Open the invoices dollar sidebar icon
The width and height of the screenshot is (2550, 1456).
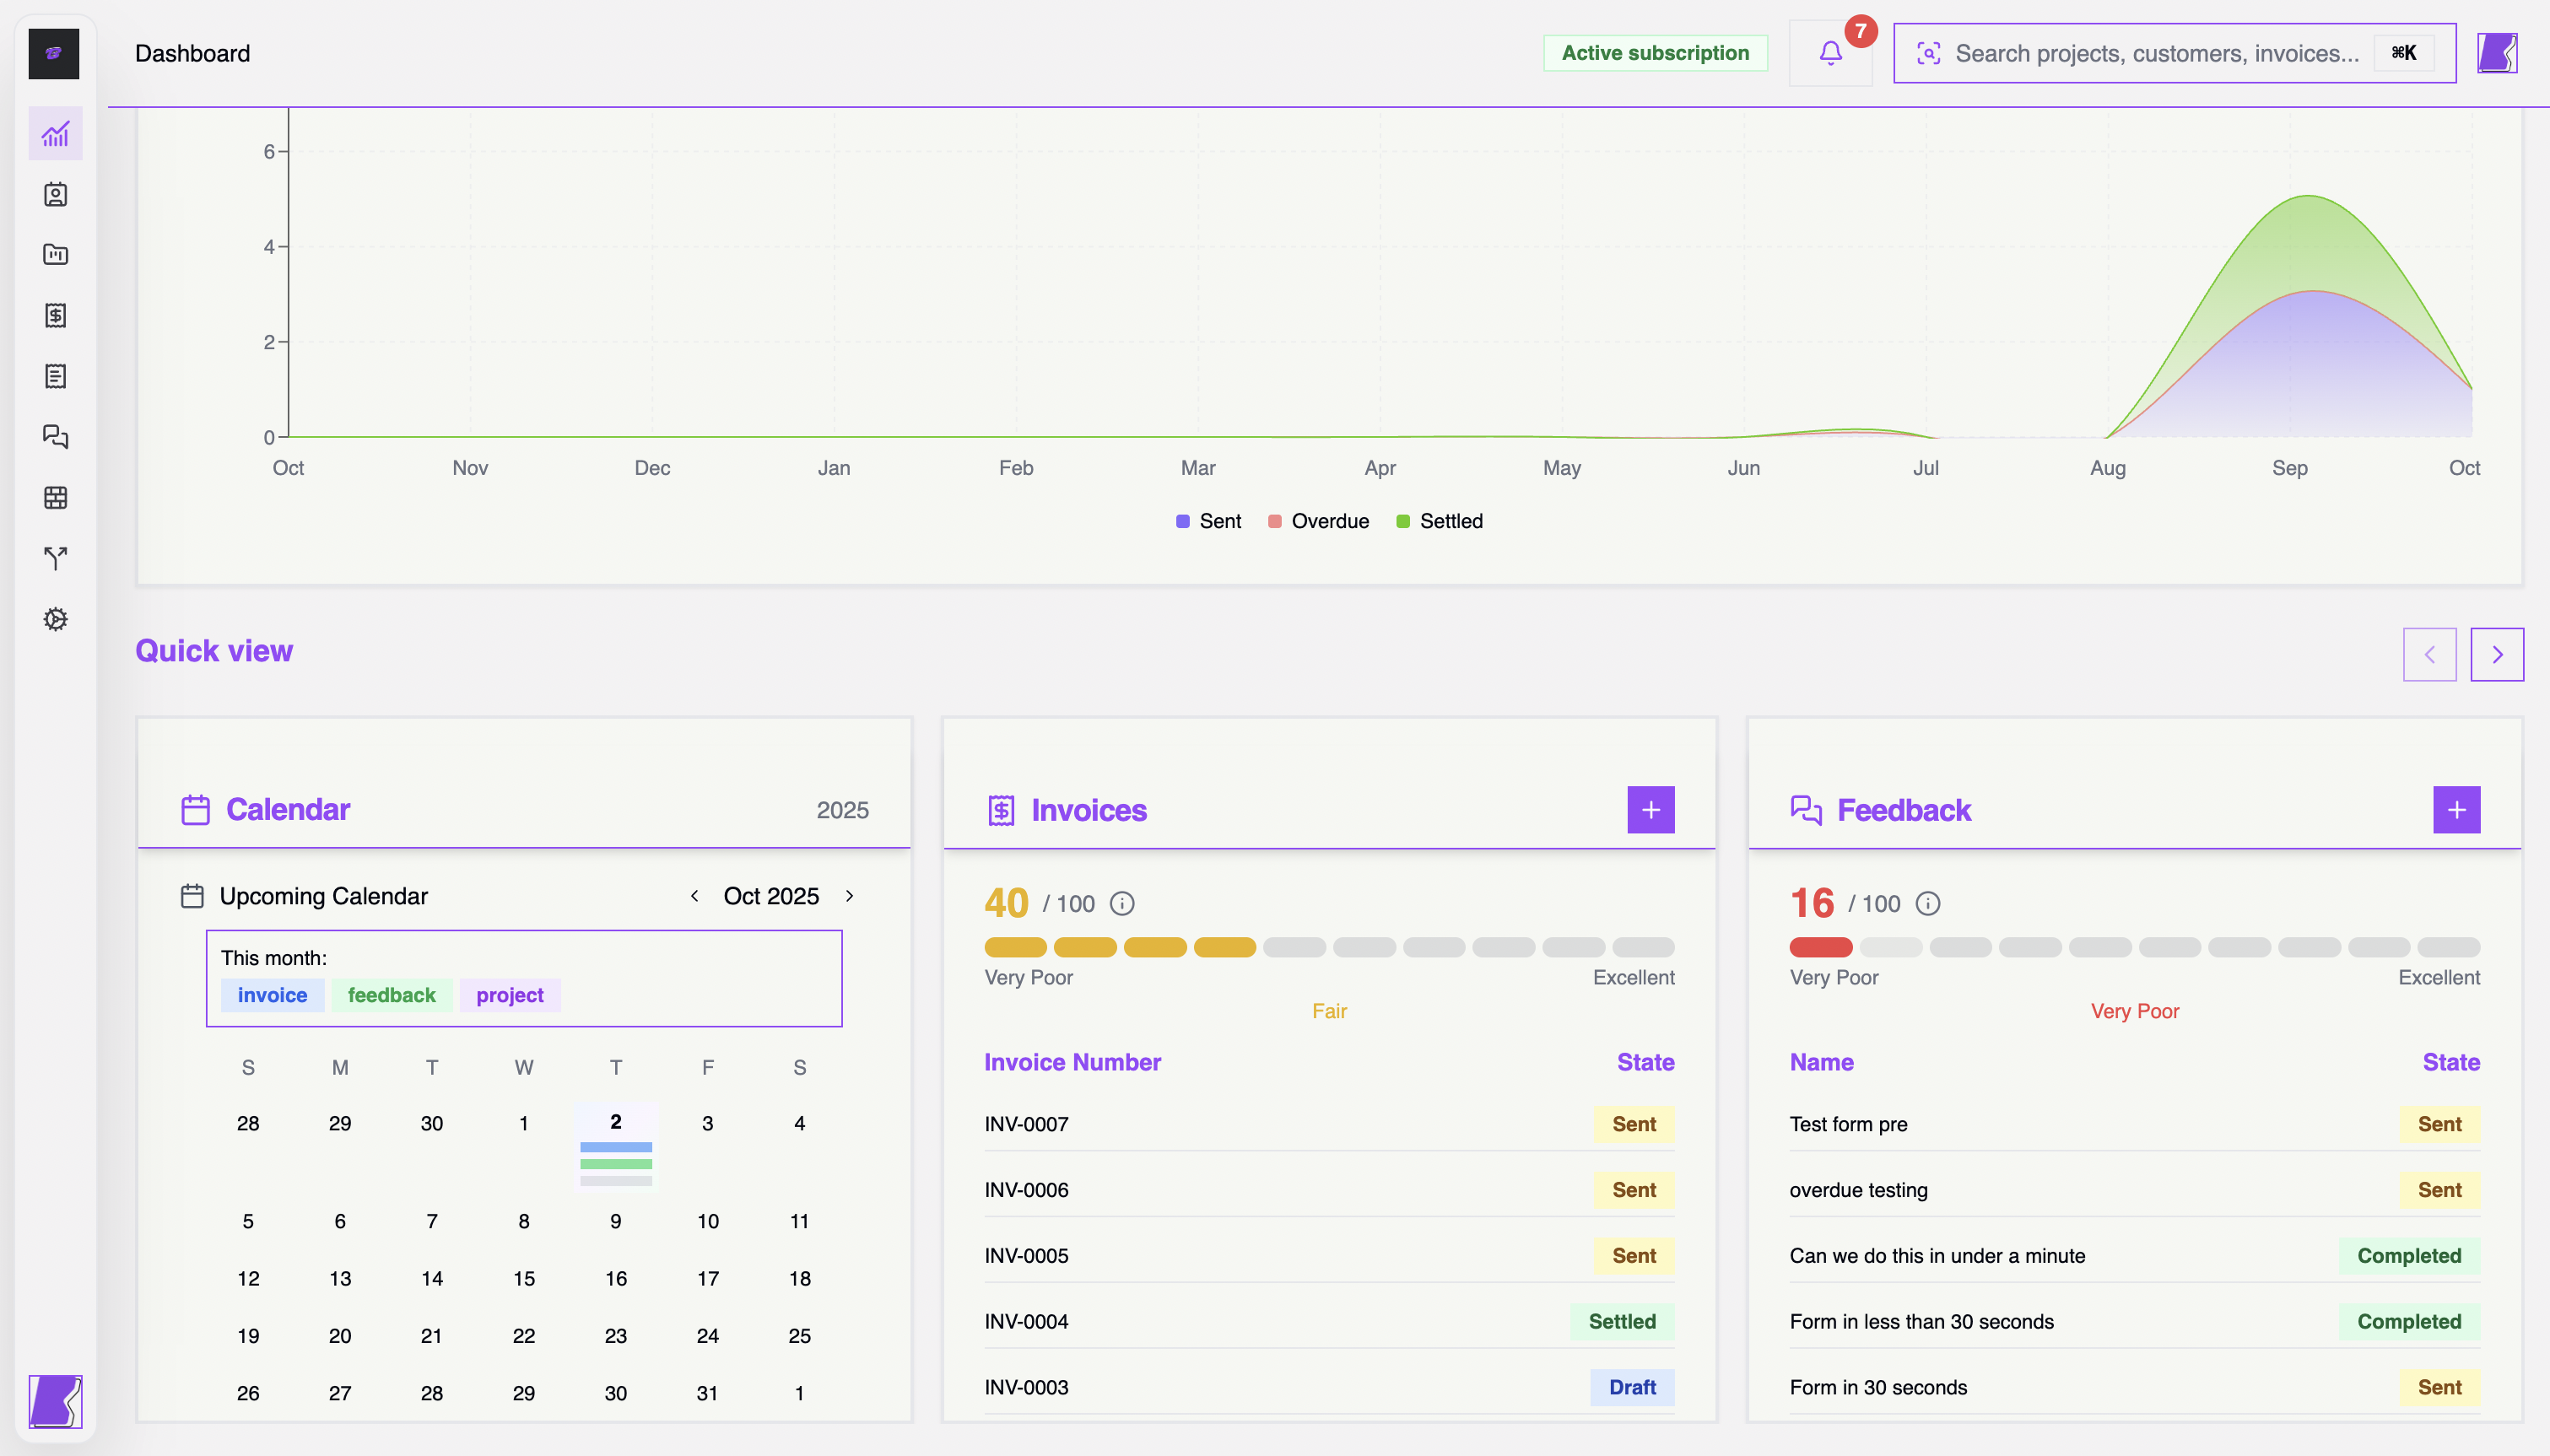(x=55, y=316)
